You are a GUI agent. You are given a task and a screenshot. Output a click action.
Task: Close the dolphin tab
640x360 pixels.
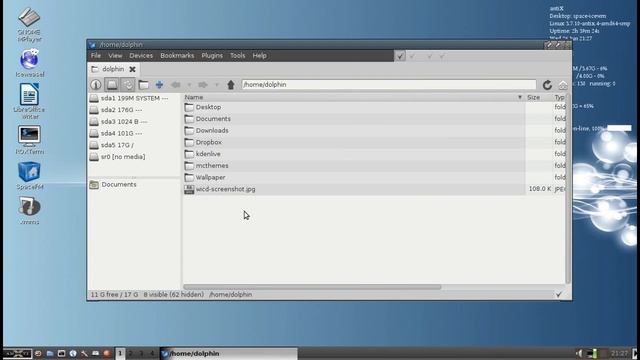132,69
